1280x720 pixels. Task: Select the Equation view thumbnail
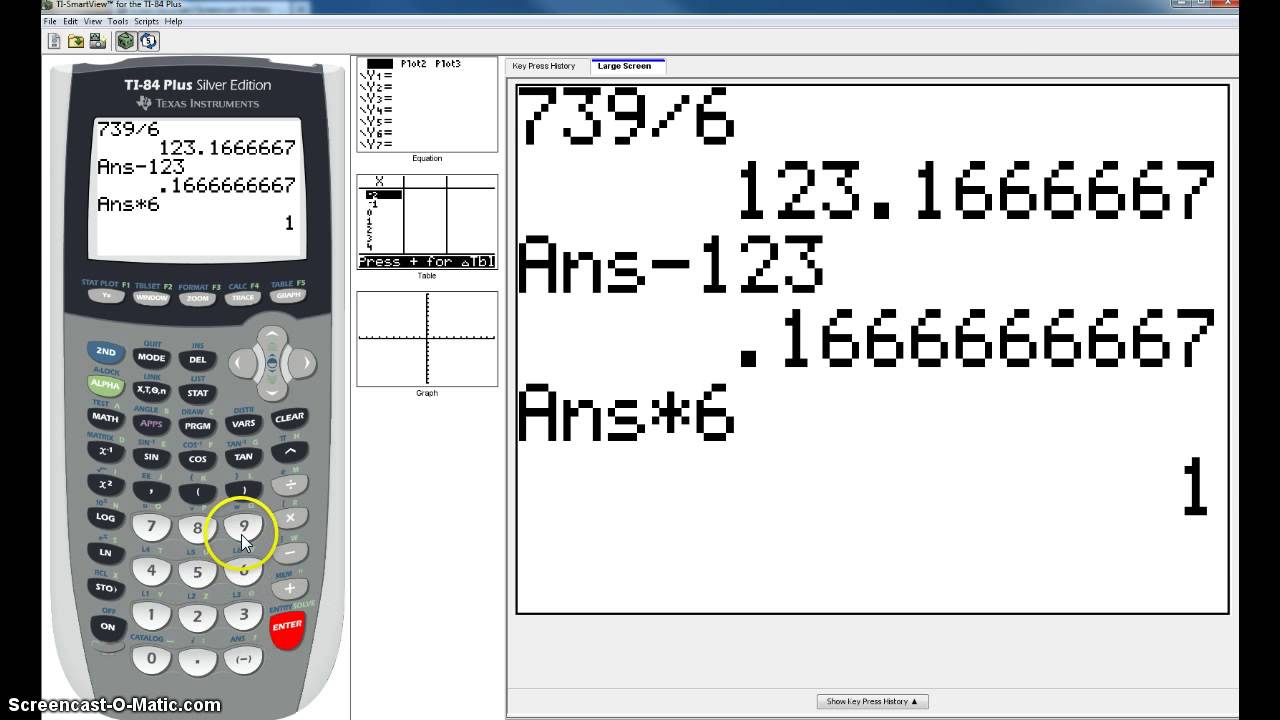[427, 105]
